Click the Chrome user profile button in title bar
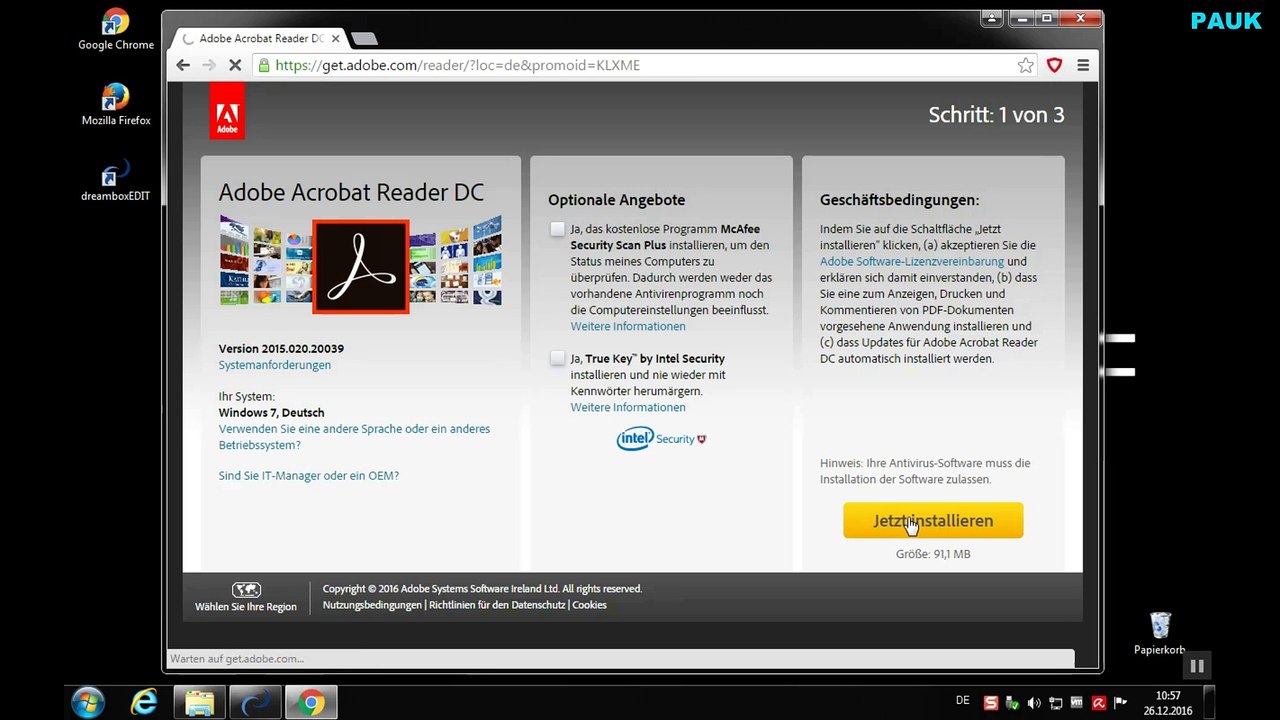The height and width of the screenshot is (720, 1280). pyautogui.click(x=992, y=17)
